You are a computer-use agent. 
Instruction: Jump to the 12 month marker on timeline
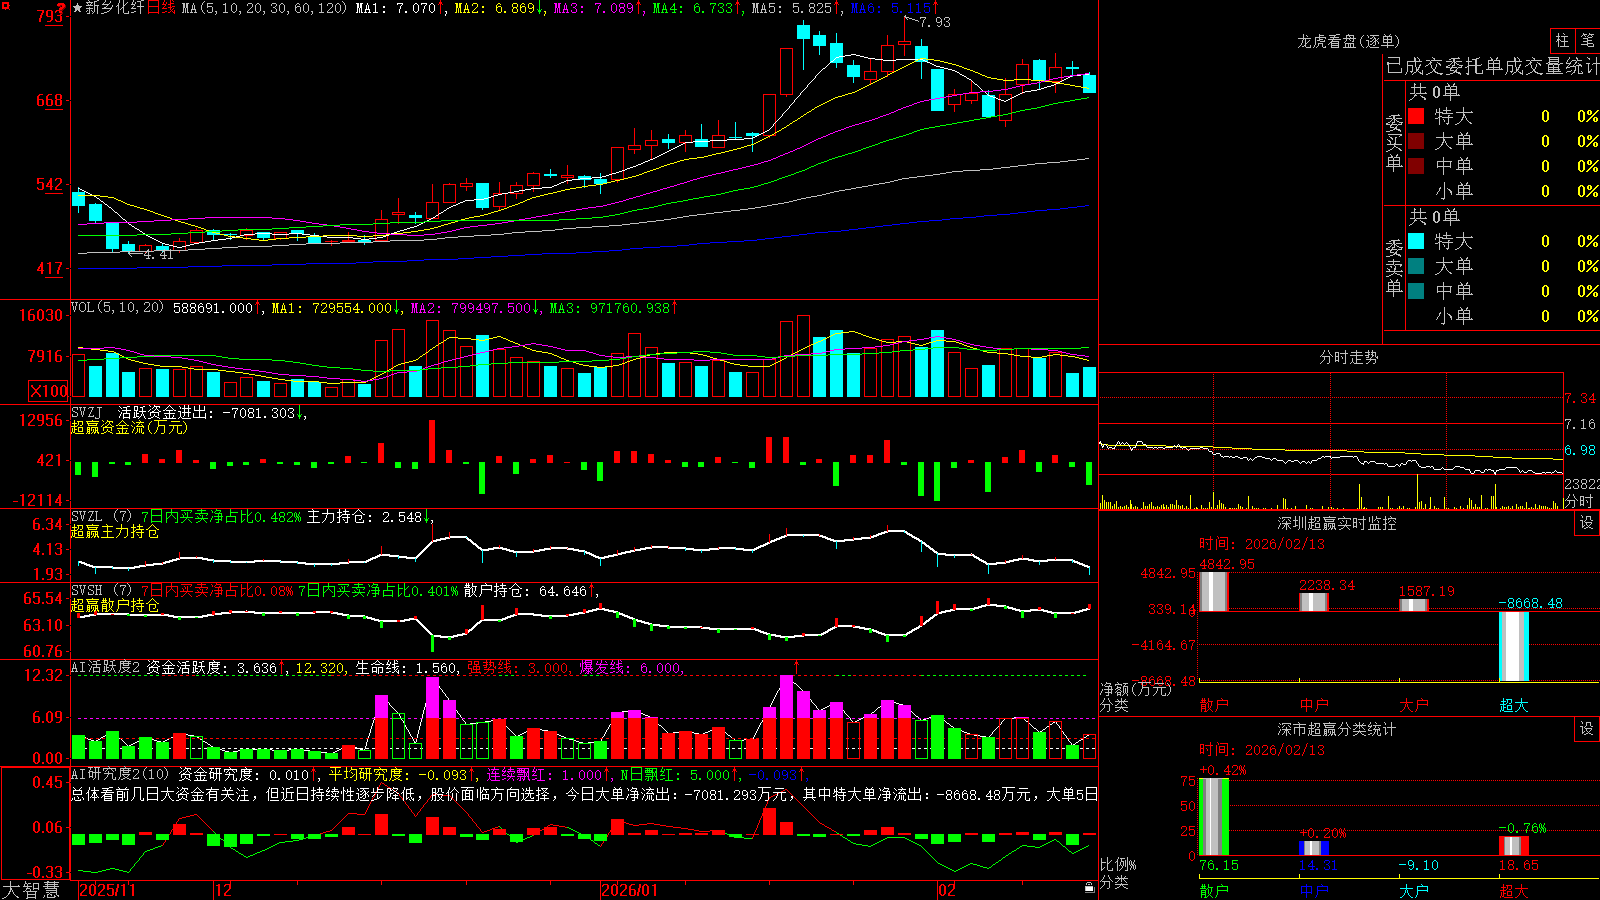pyautogui.click(x=224, y=890)
